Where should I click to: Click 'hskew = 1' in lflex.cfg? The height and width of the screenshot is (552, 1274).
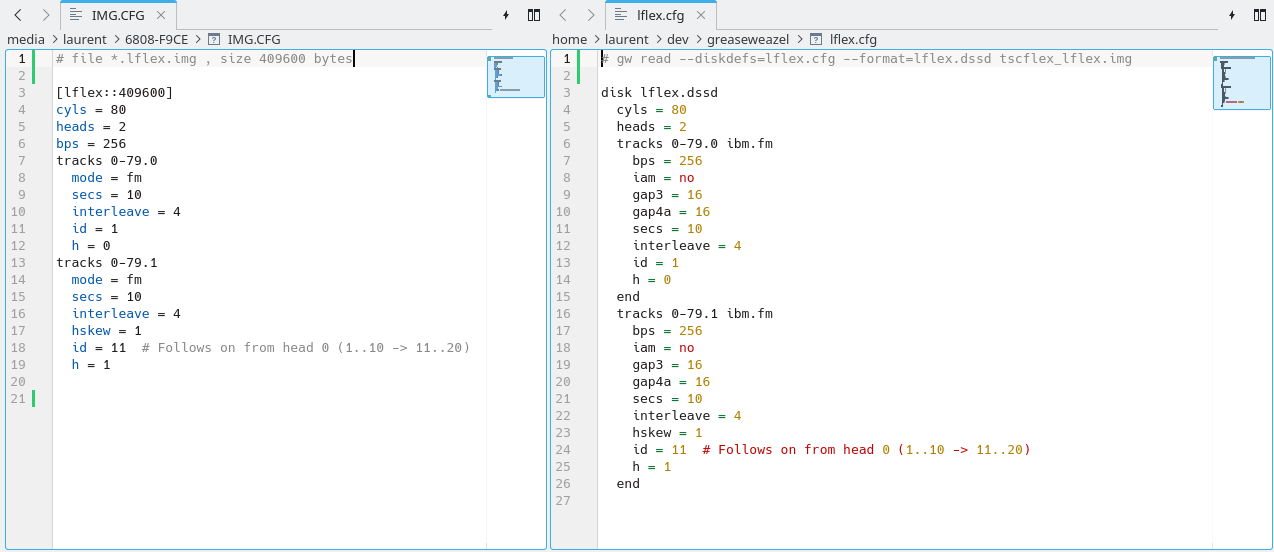pyautogui.click(x=667, y=433)
